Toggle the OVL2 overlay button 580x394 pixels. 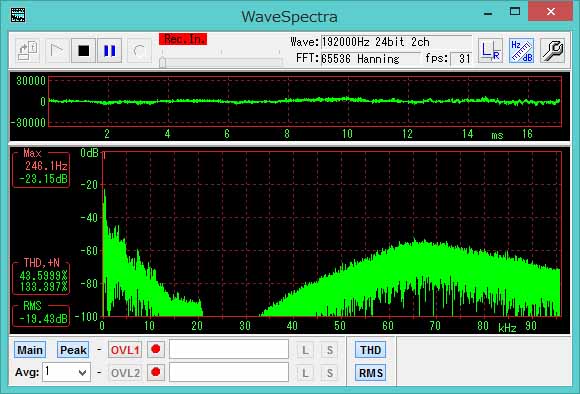[125, 373]
